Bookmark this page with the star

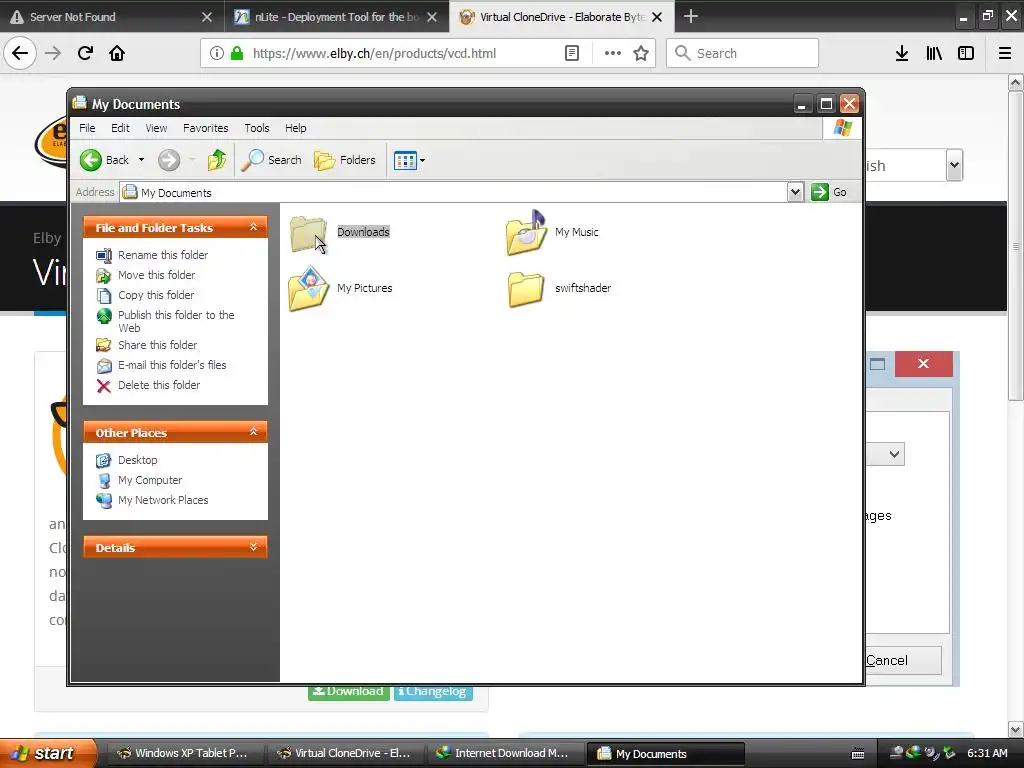(641, 54)
